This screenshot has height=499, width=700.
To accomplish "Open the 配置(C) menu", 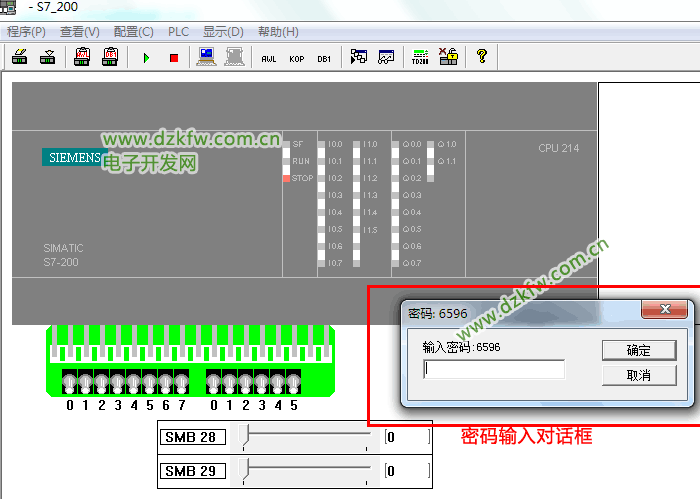I will 133,32.
